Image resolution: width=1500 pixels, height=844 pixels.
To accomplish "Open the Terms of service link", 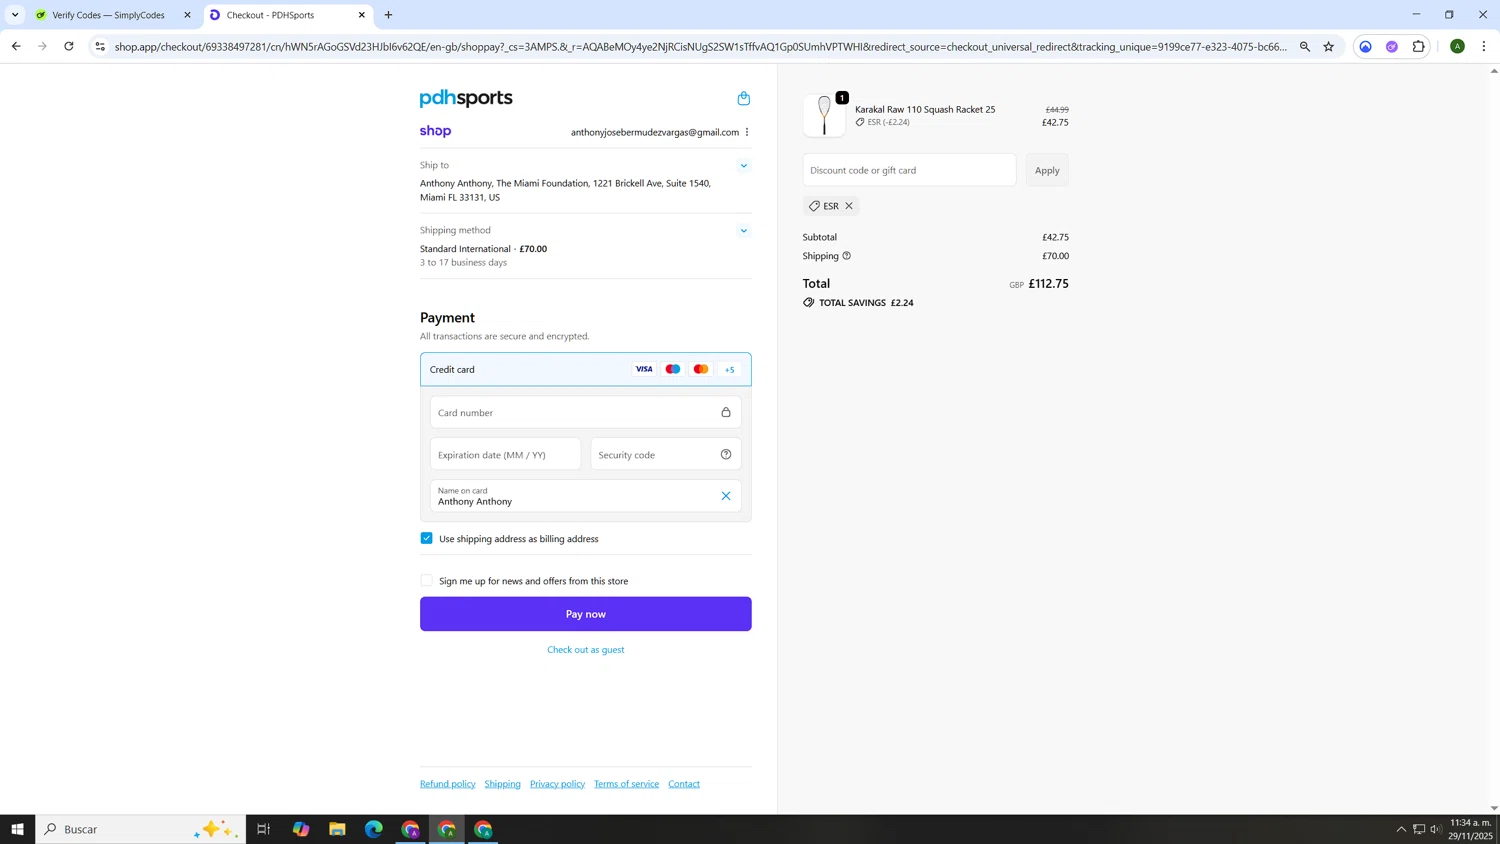I will [x=627, y=784].
